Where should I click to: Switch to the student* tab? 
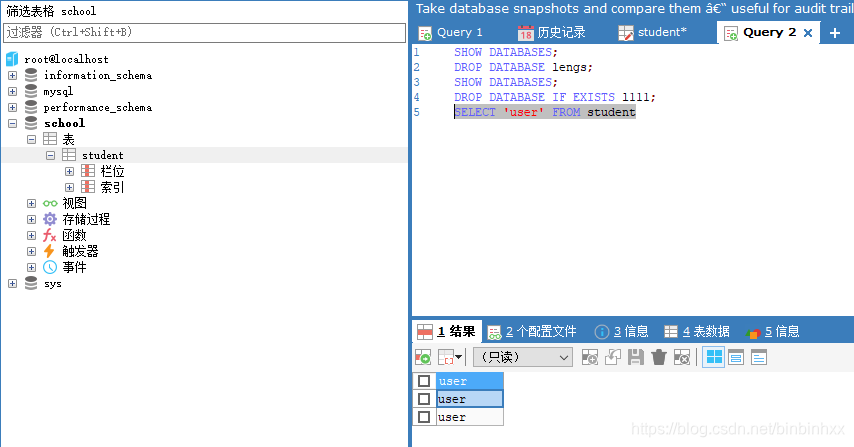click(652, 33)
